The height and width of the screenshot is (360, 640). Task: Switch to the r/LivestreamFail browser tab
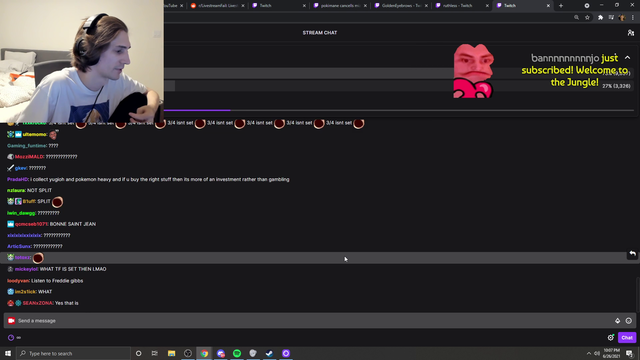click(218, 6)
